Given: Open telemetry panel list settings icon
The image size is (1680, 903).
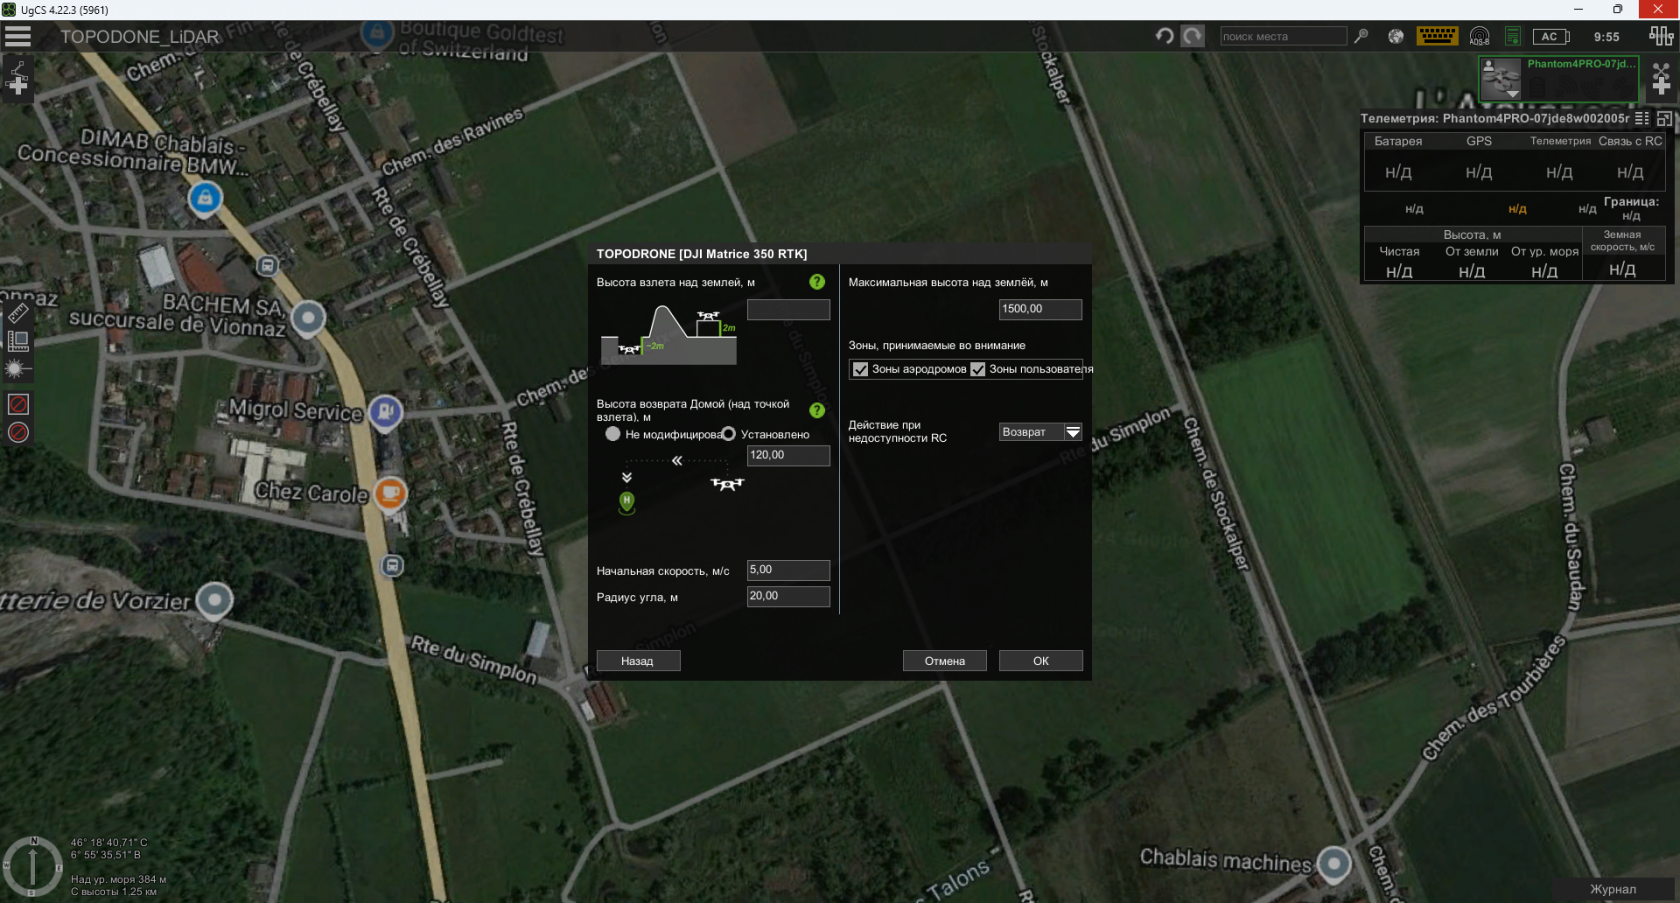Looking at the screenshot, I should (1642, 118).
